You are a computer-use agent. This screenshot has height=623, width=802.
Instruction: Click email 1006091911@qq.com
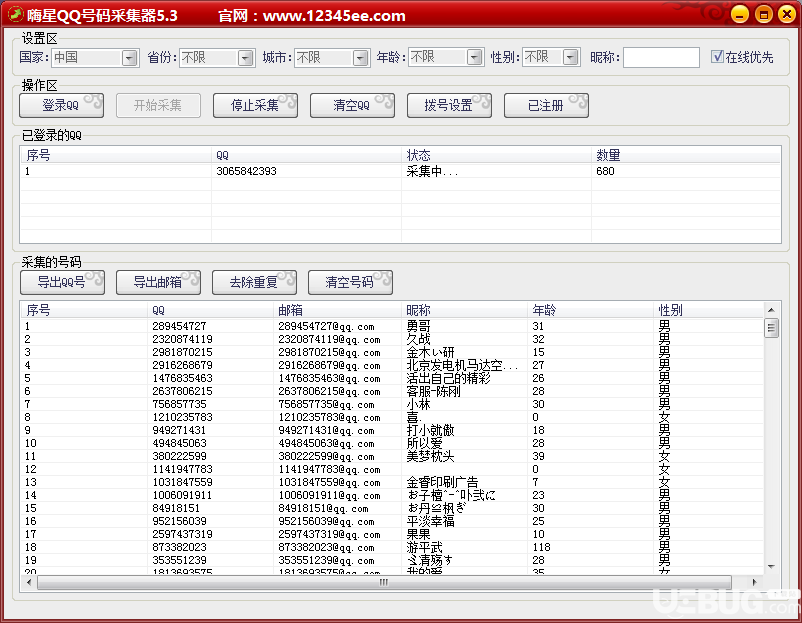(x=329, y=495)
